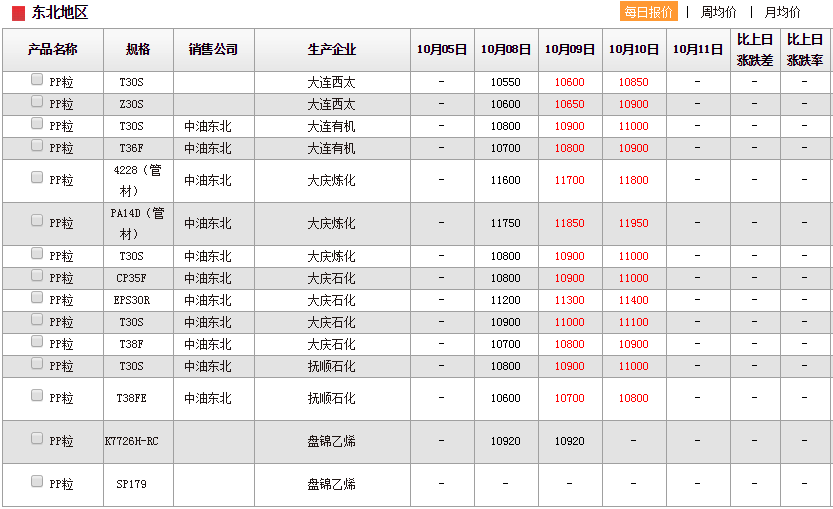
Task: Select red price 10650 in Z30S row
Action: [x=570, y=104]
